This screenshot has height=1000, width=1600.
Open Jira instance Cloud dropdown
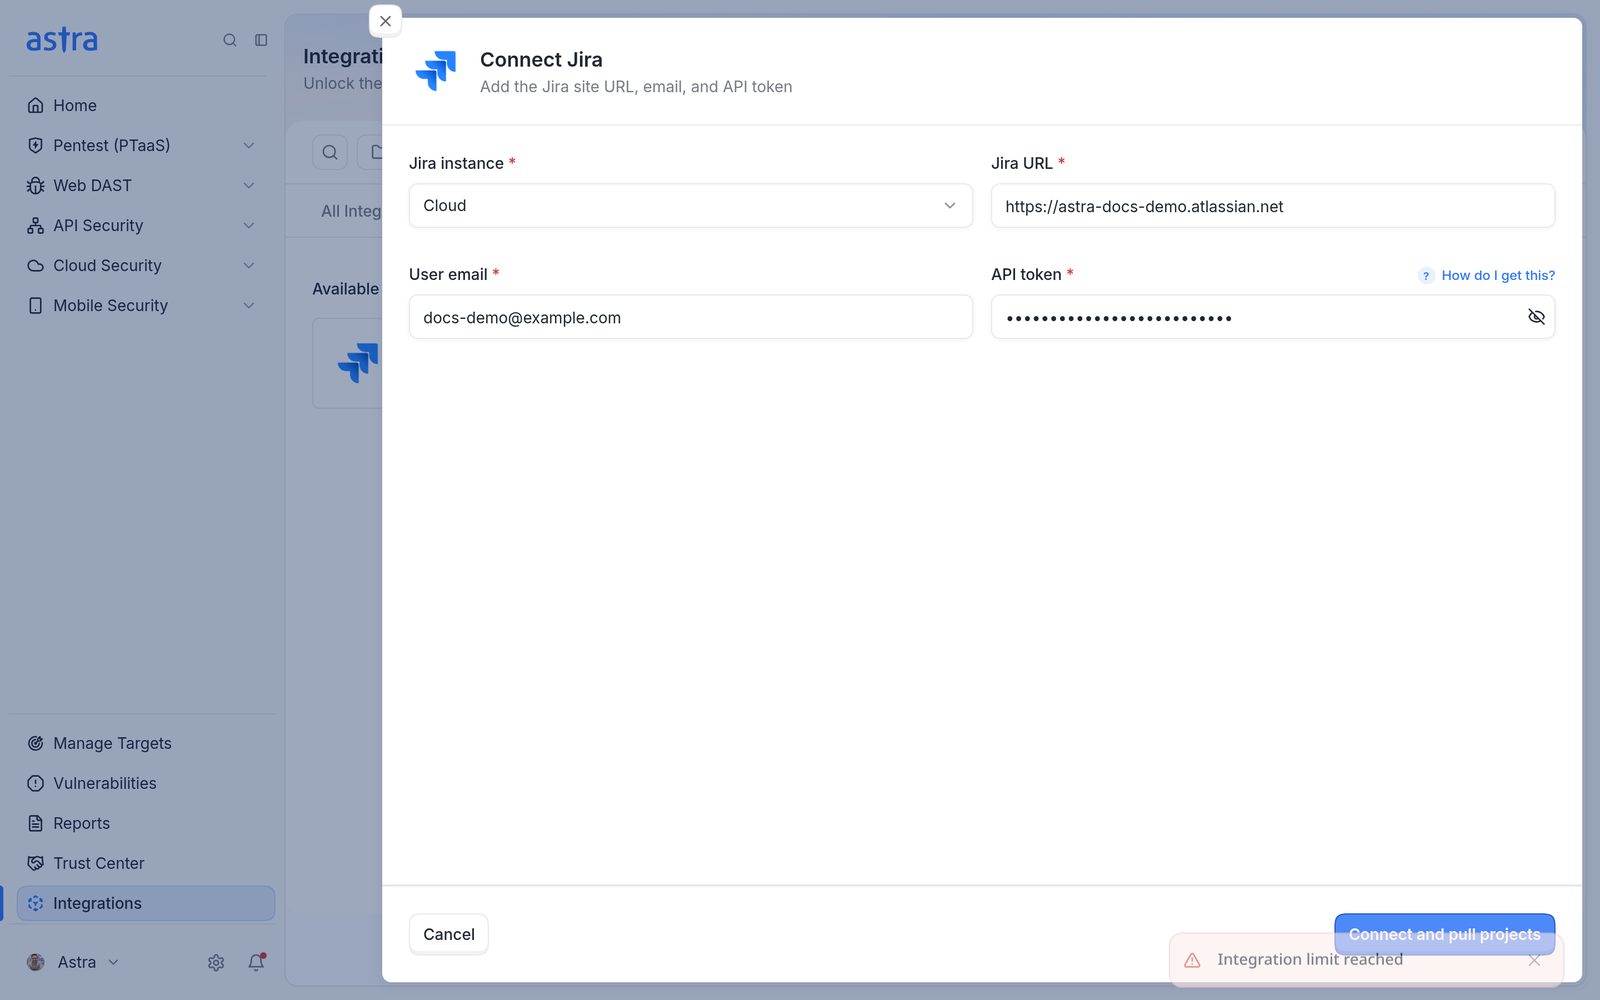[x=690, y=205]
